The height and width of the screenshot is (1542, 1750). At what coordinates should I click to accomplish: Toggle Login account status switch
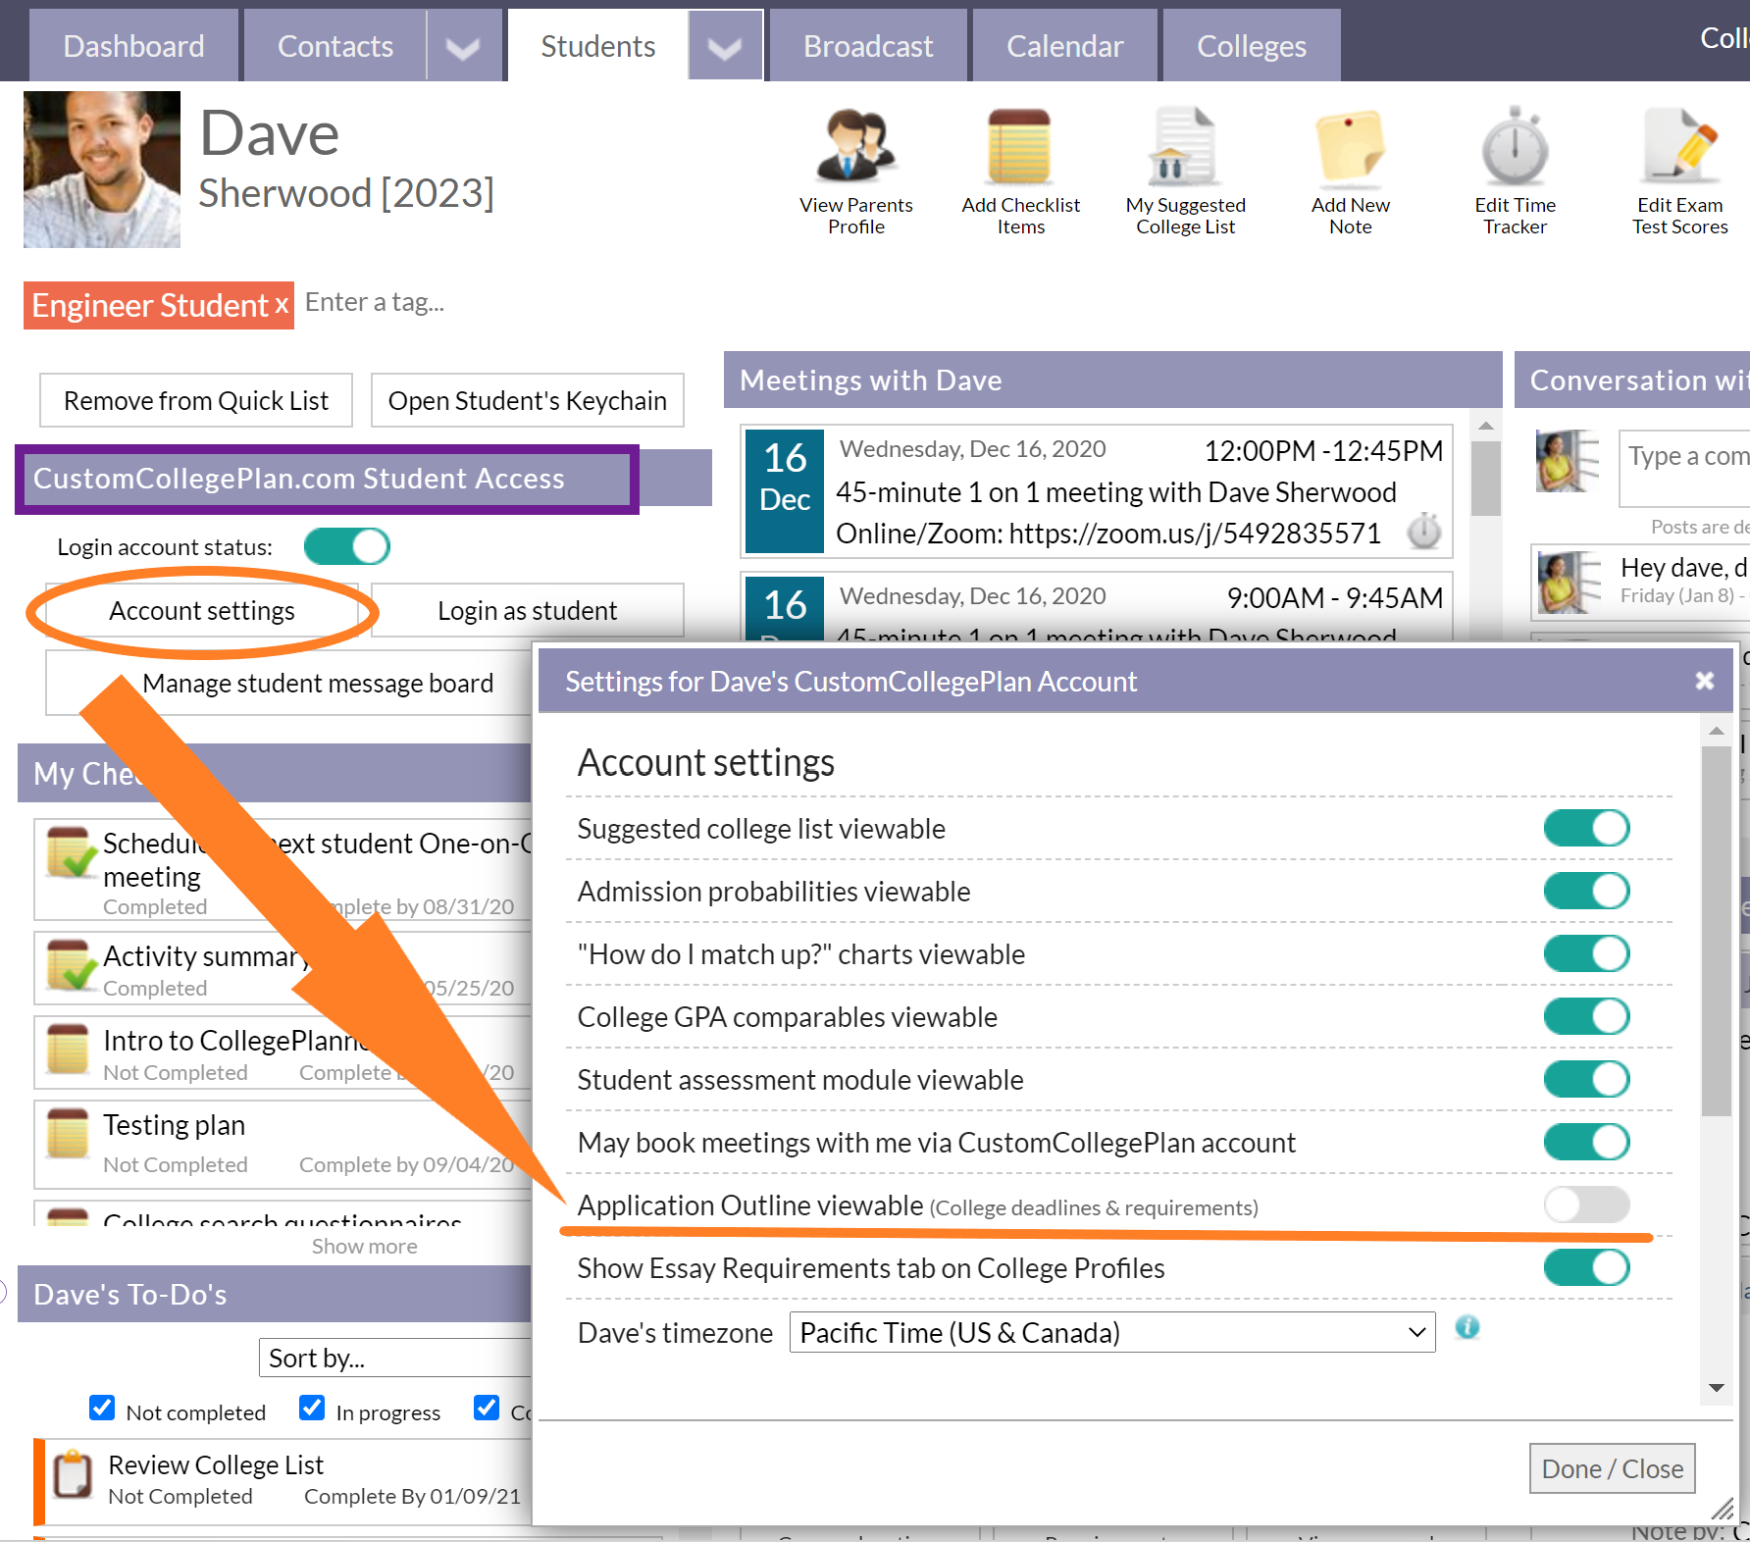pyautogui.click(x=347, y=547)
